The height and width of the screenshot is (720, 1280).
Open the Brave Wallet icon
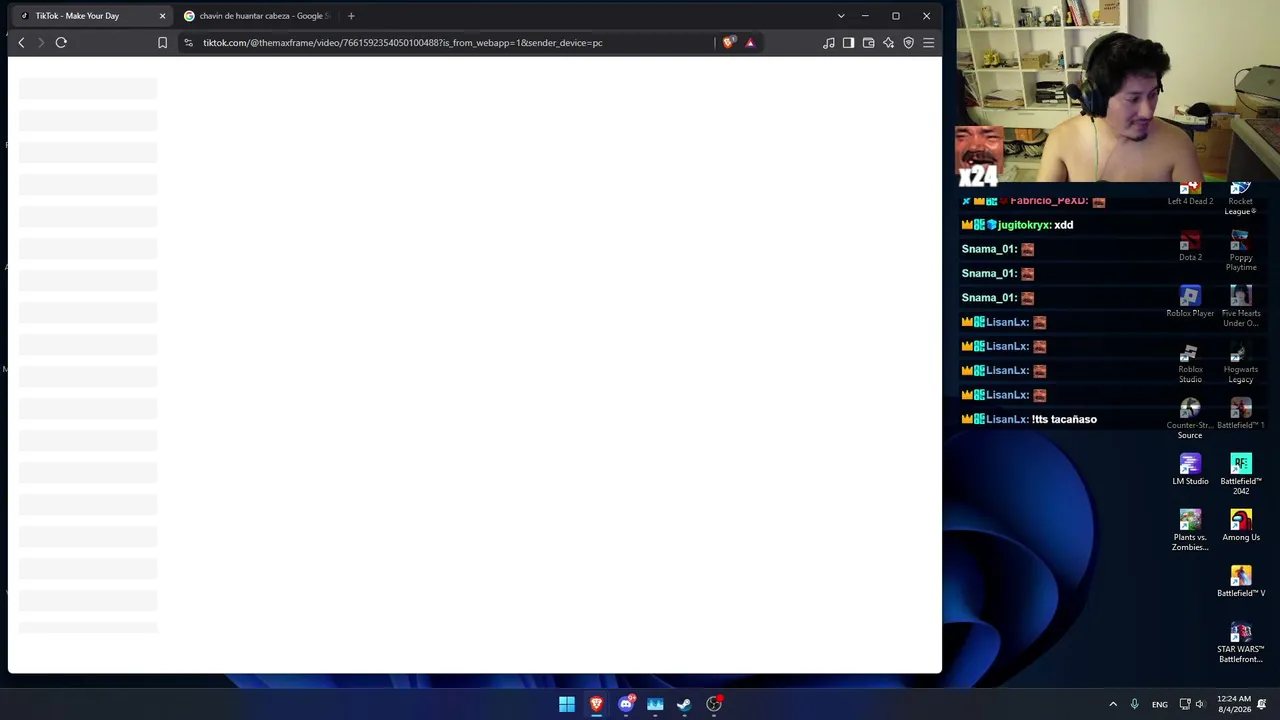(x=868, y=43)
